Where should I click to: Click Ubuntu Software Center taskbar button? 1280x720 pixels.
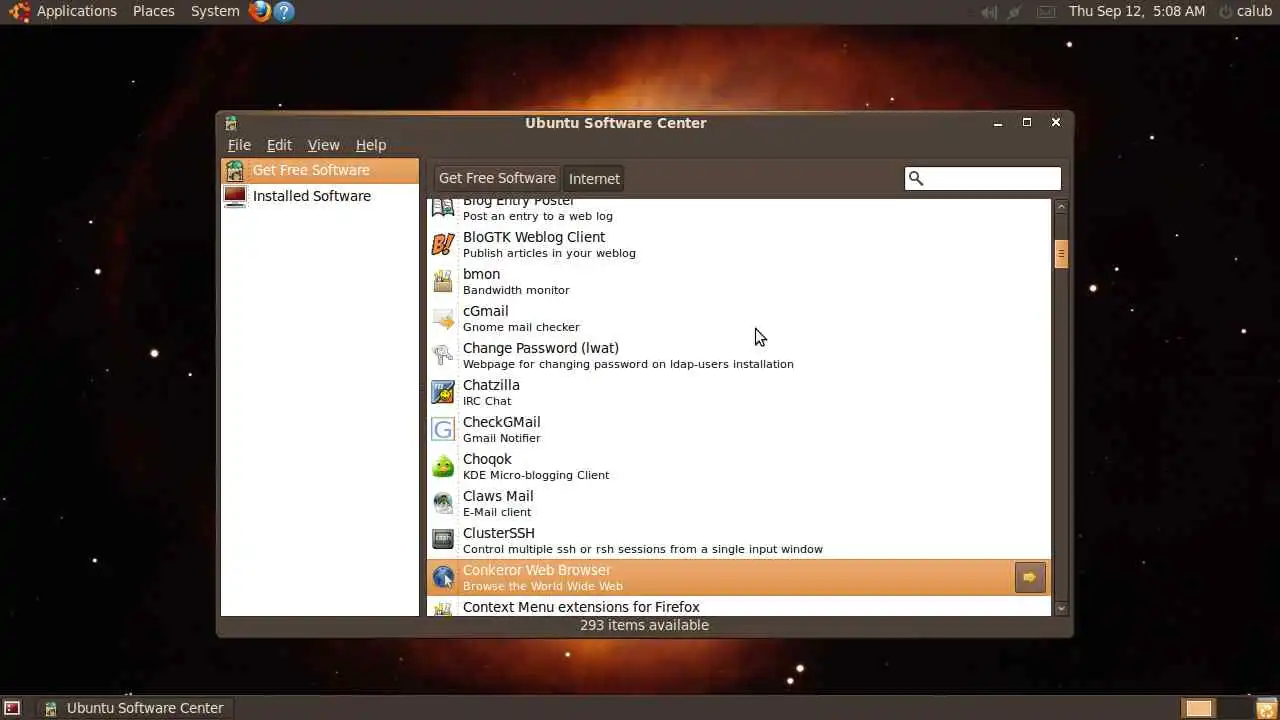[135, 708]
